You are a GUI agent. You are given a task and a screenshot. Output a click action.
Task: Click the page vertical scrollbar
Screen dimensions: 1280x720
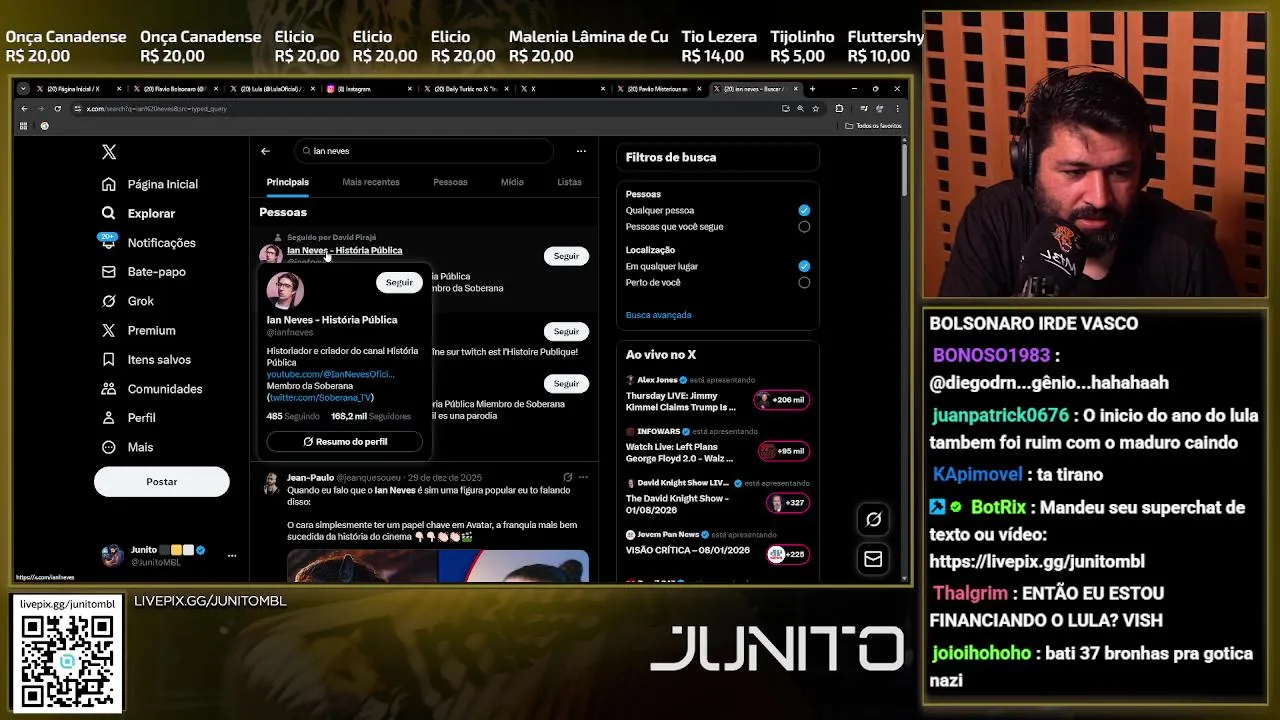[904, 170]
